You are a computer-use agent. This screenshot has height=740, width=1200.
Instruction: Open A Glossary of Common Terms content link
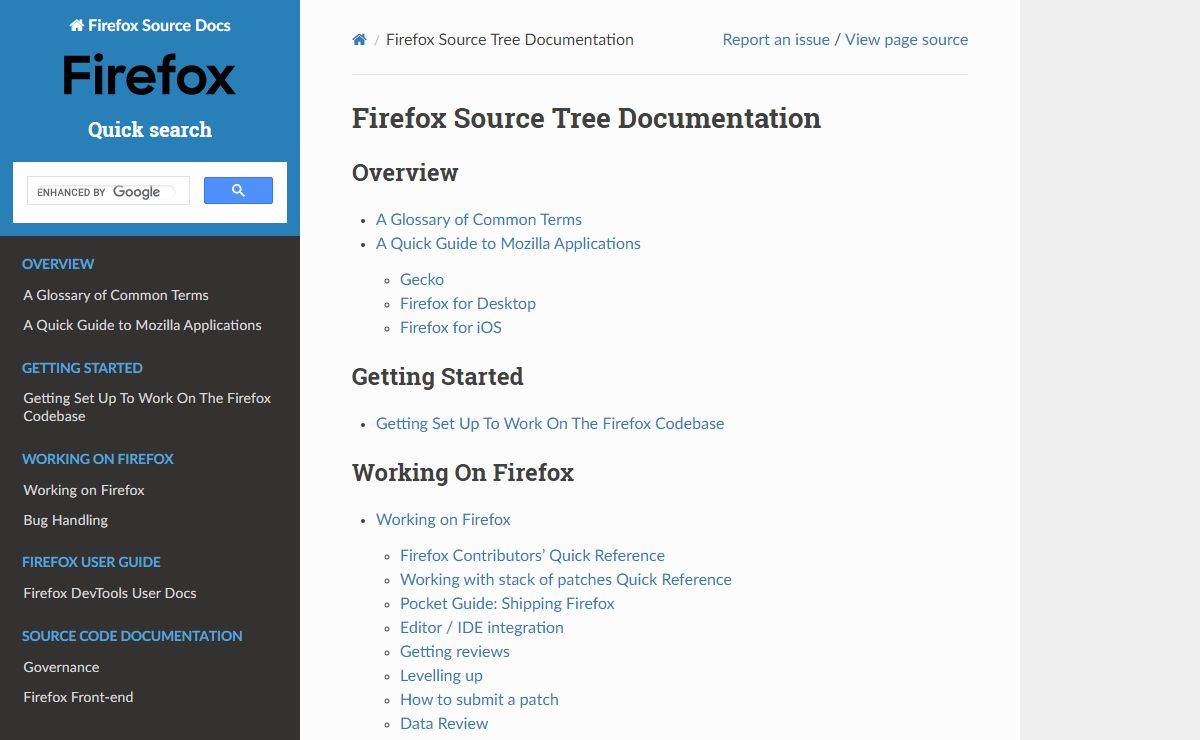[x=479, y=219]
